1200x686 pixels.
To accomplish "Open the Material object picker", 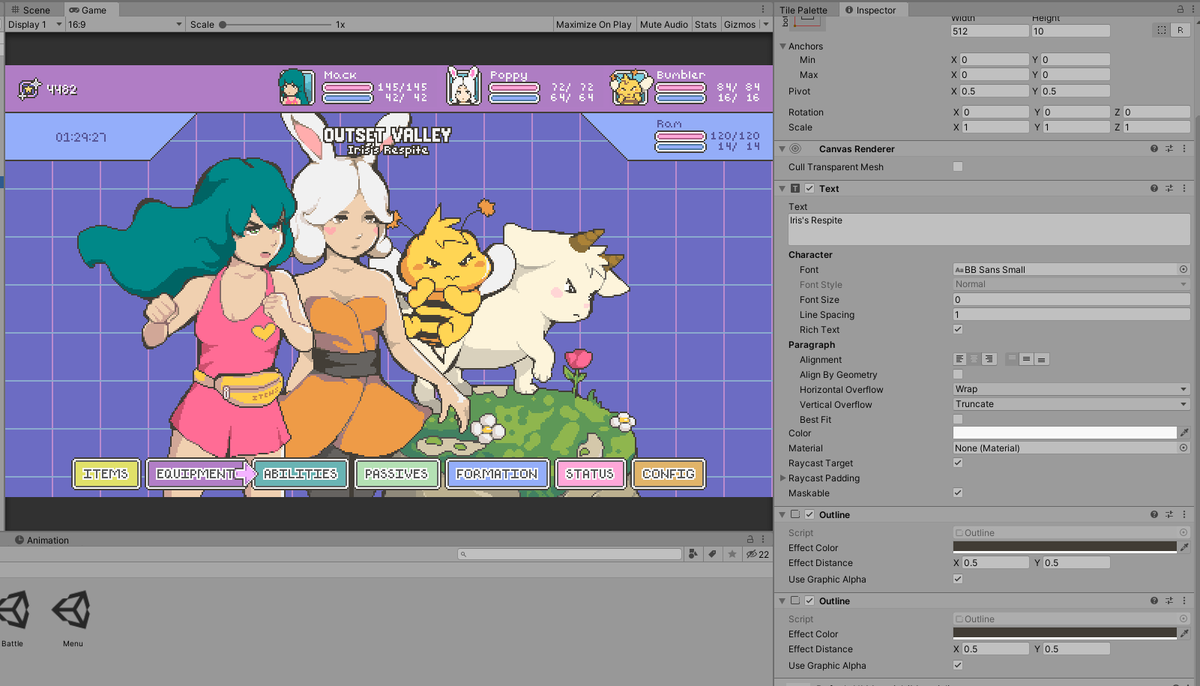I will [1183, 449].
